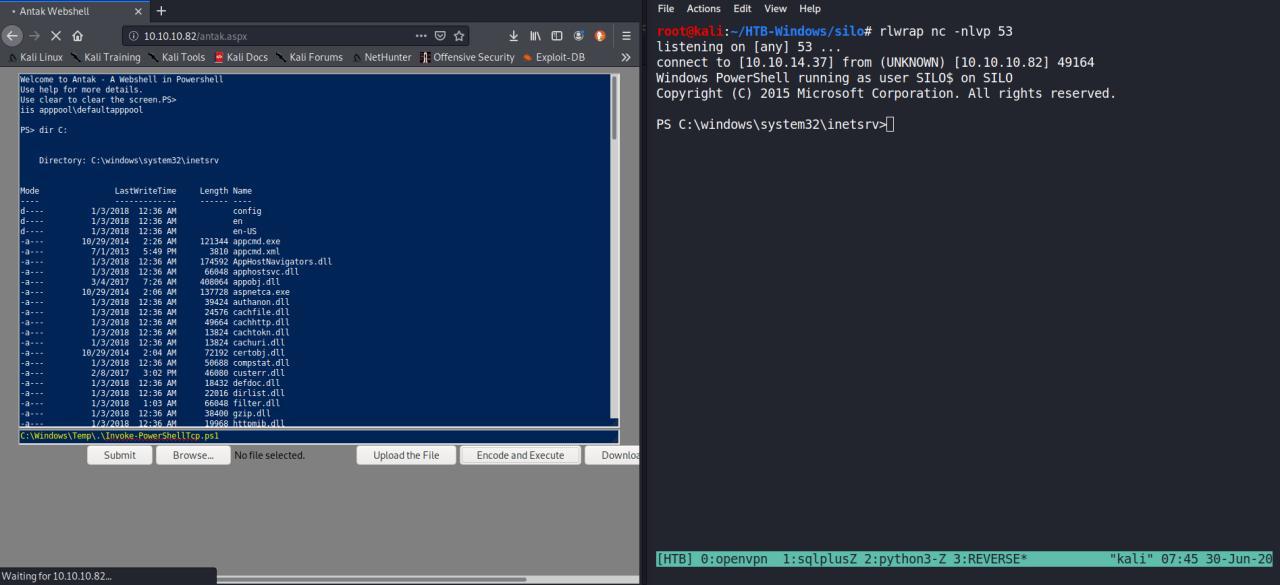Show more bookmarks with chevron

pos(626,57)
